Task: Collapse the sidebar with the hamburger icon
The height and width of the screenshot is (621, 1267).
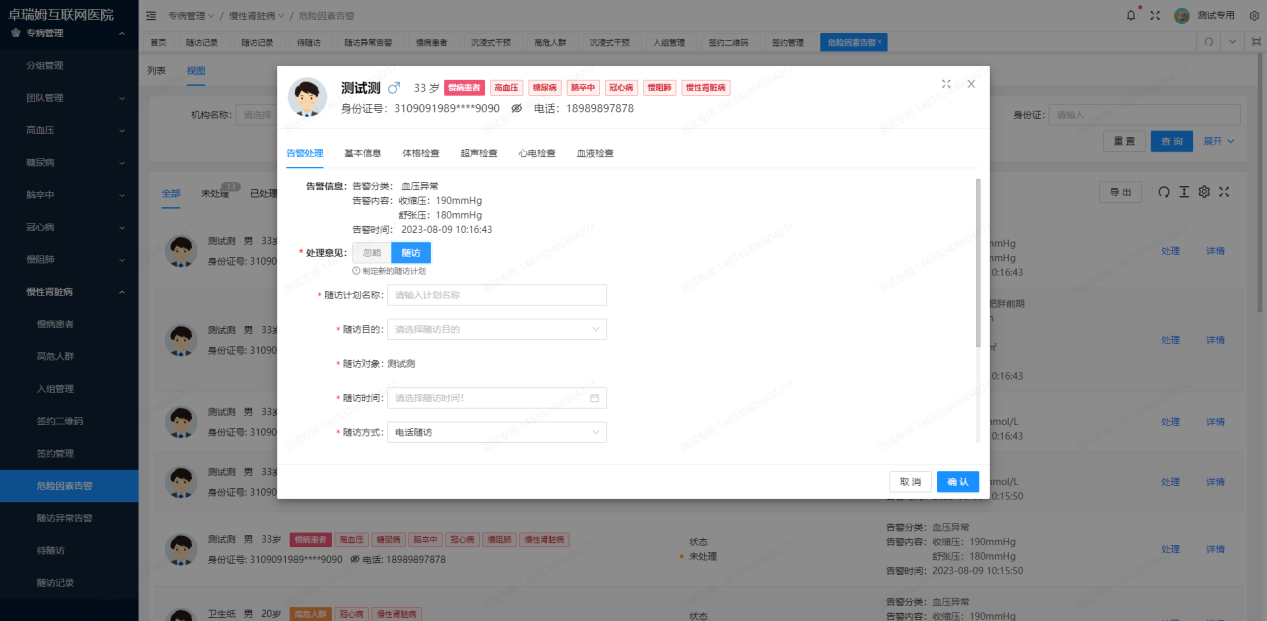Action: point(150,15)
